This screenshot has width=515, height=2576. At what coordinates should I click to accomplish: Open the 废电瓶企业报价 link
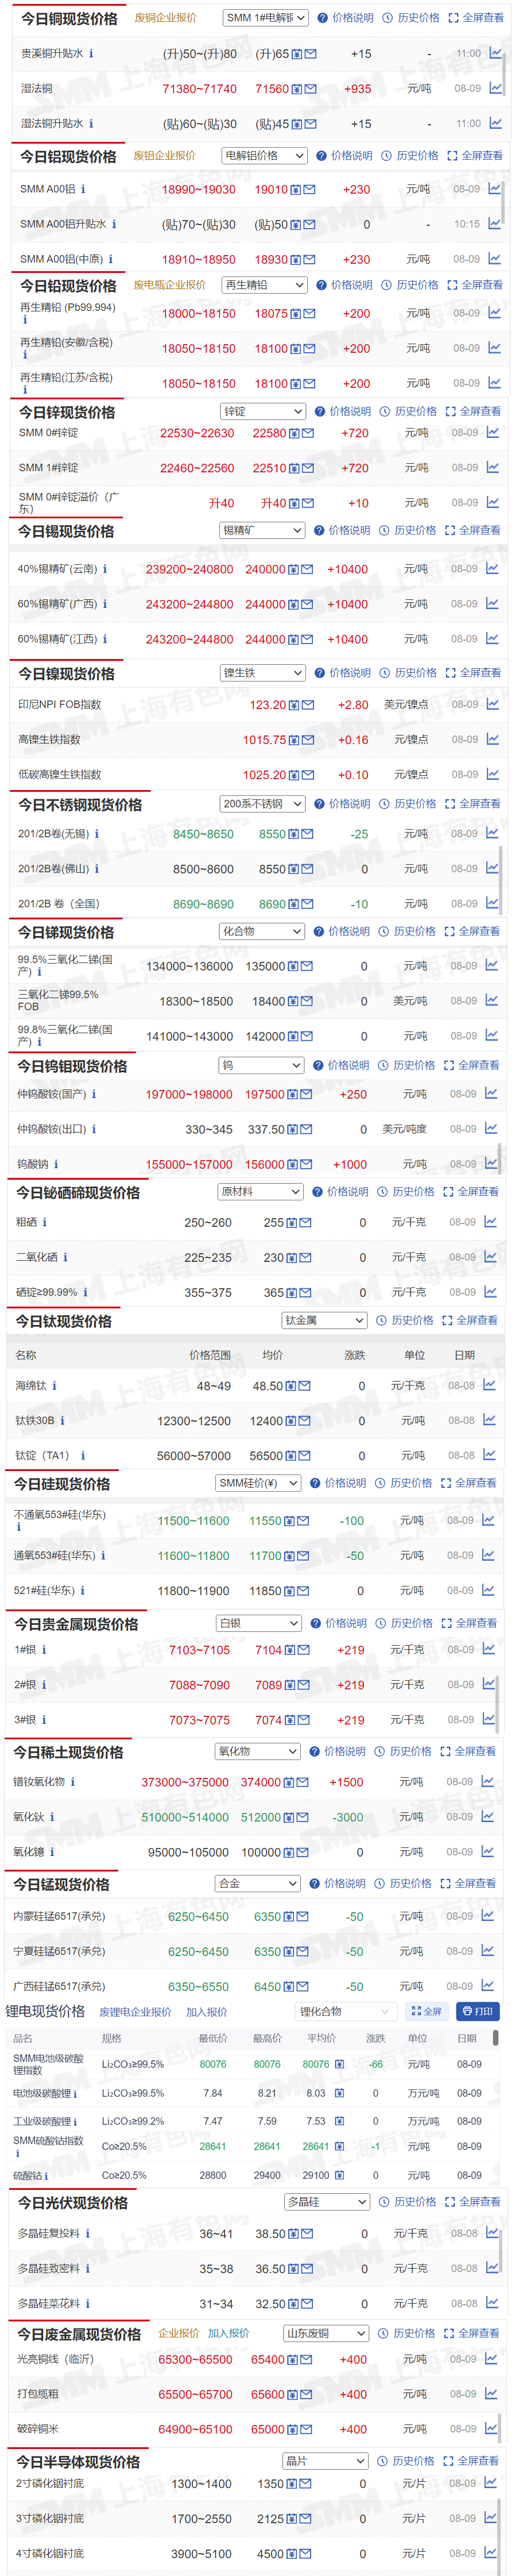click(x=170, y=285)
